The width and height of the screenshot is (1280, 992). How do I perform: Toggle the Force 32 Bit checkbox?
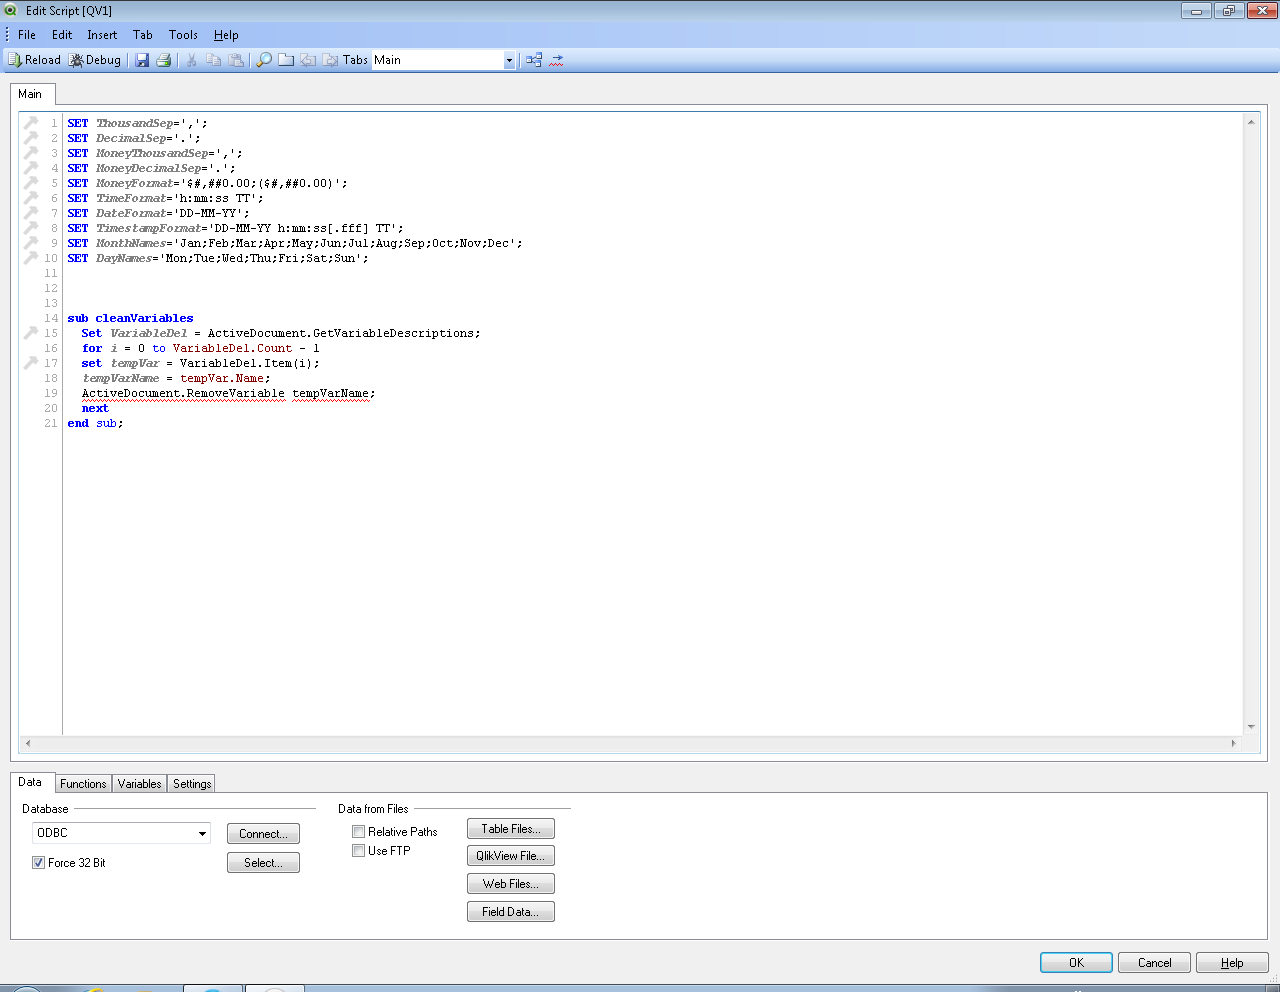click(39, 863)
